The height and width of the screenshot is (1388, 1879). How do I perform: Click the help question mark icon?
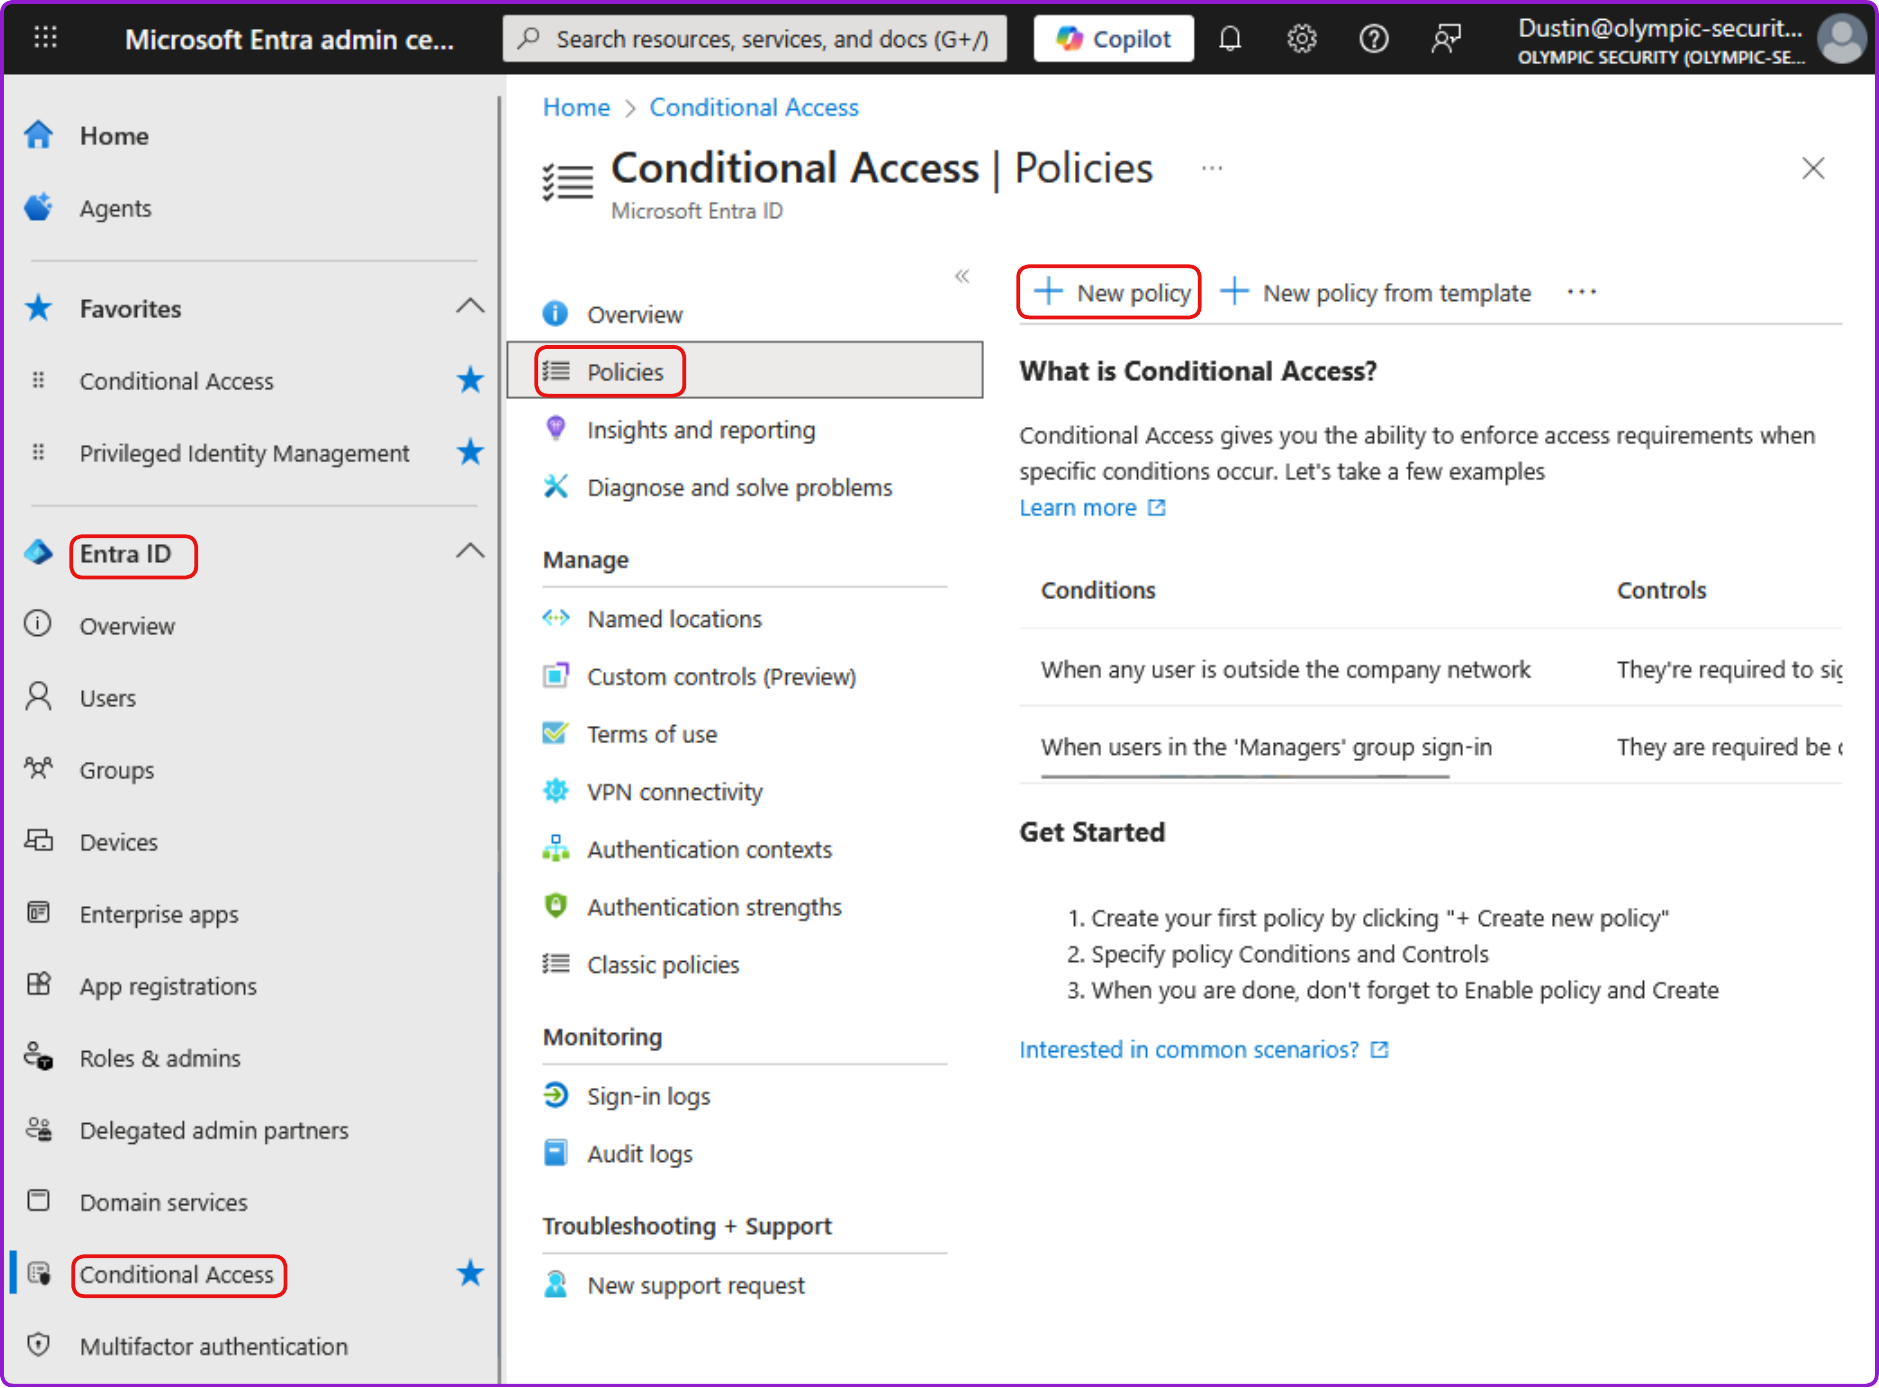click(1373, 39)
